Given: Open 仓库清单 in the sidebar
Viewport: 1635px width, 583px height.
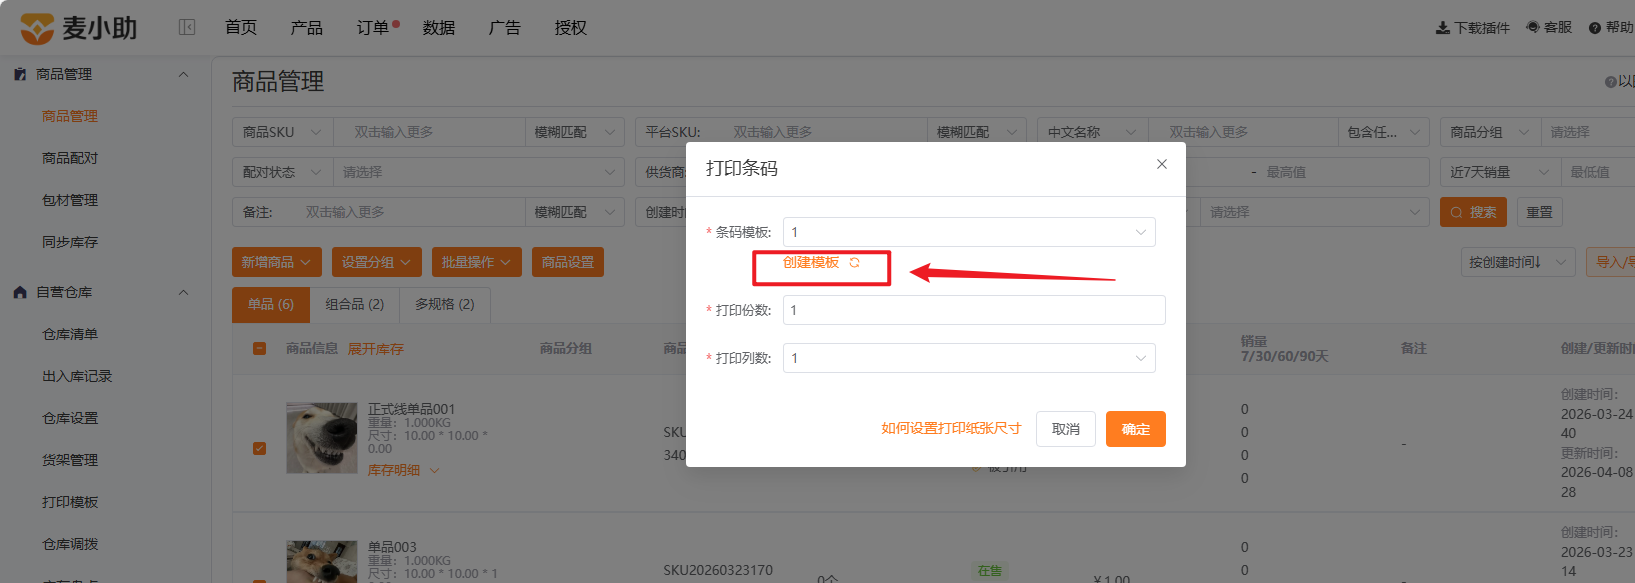Looking at the screenshot, I should (x=70, y=334).
